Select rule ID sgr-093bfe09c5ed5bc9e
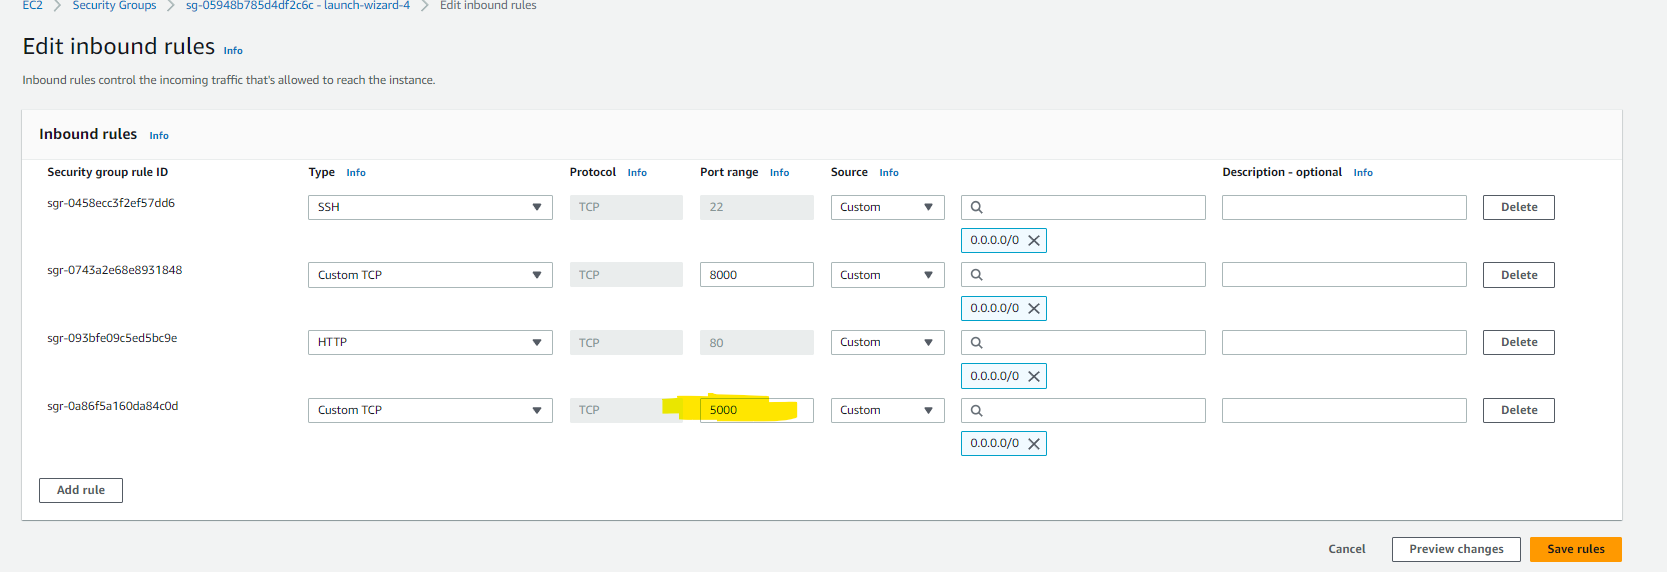The width and height of the screenshot is (1667, 572). click(x=112, y=338)
